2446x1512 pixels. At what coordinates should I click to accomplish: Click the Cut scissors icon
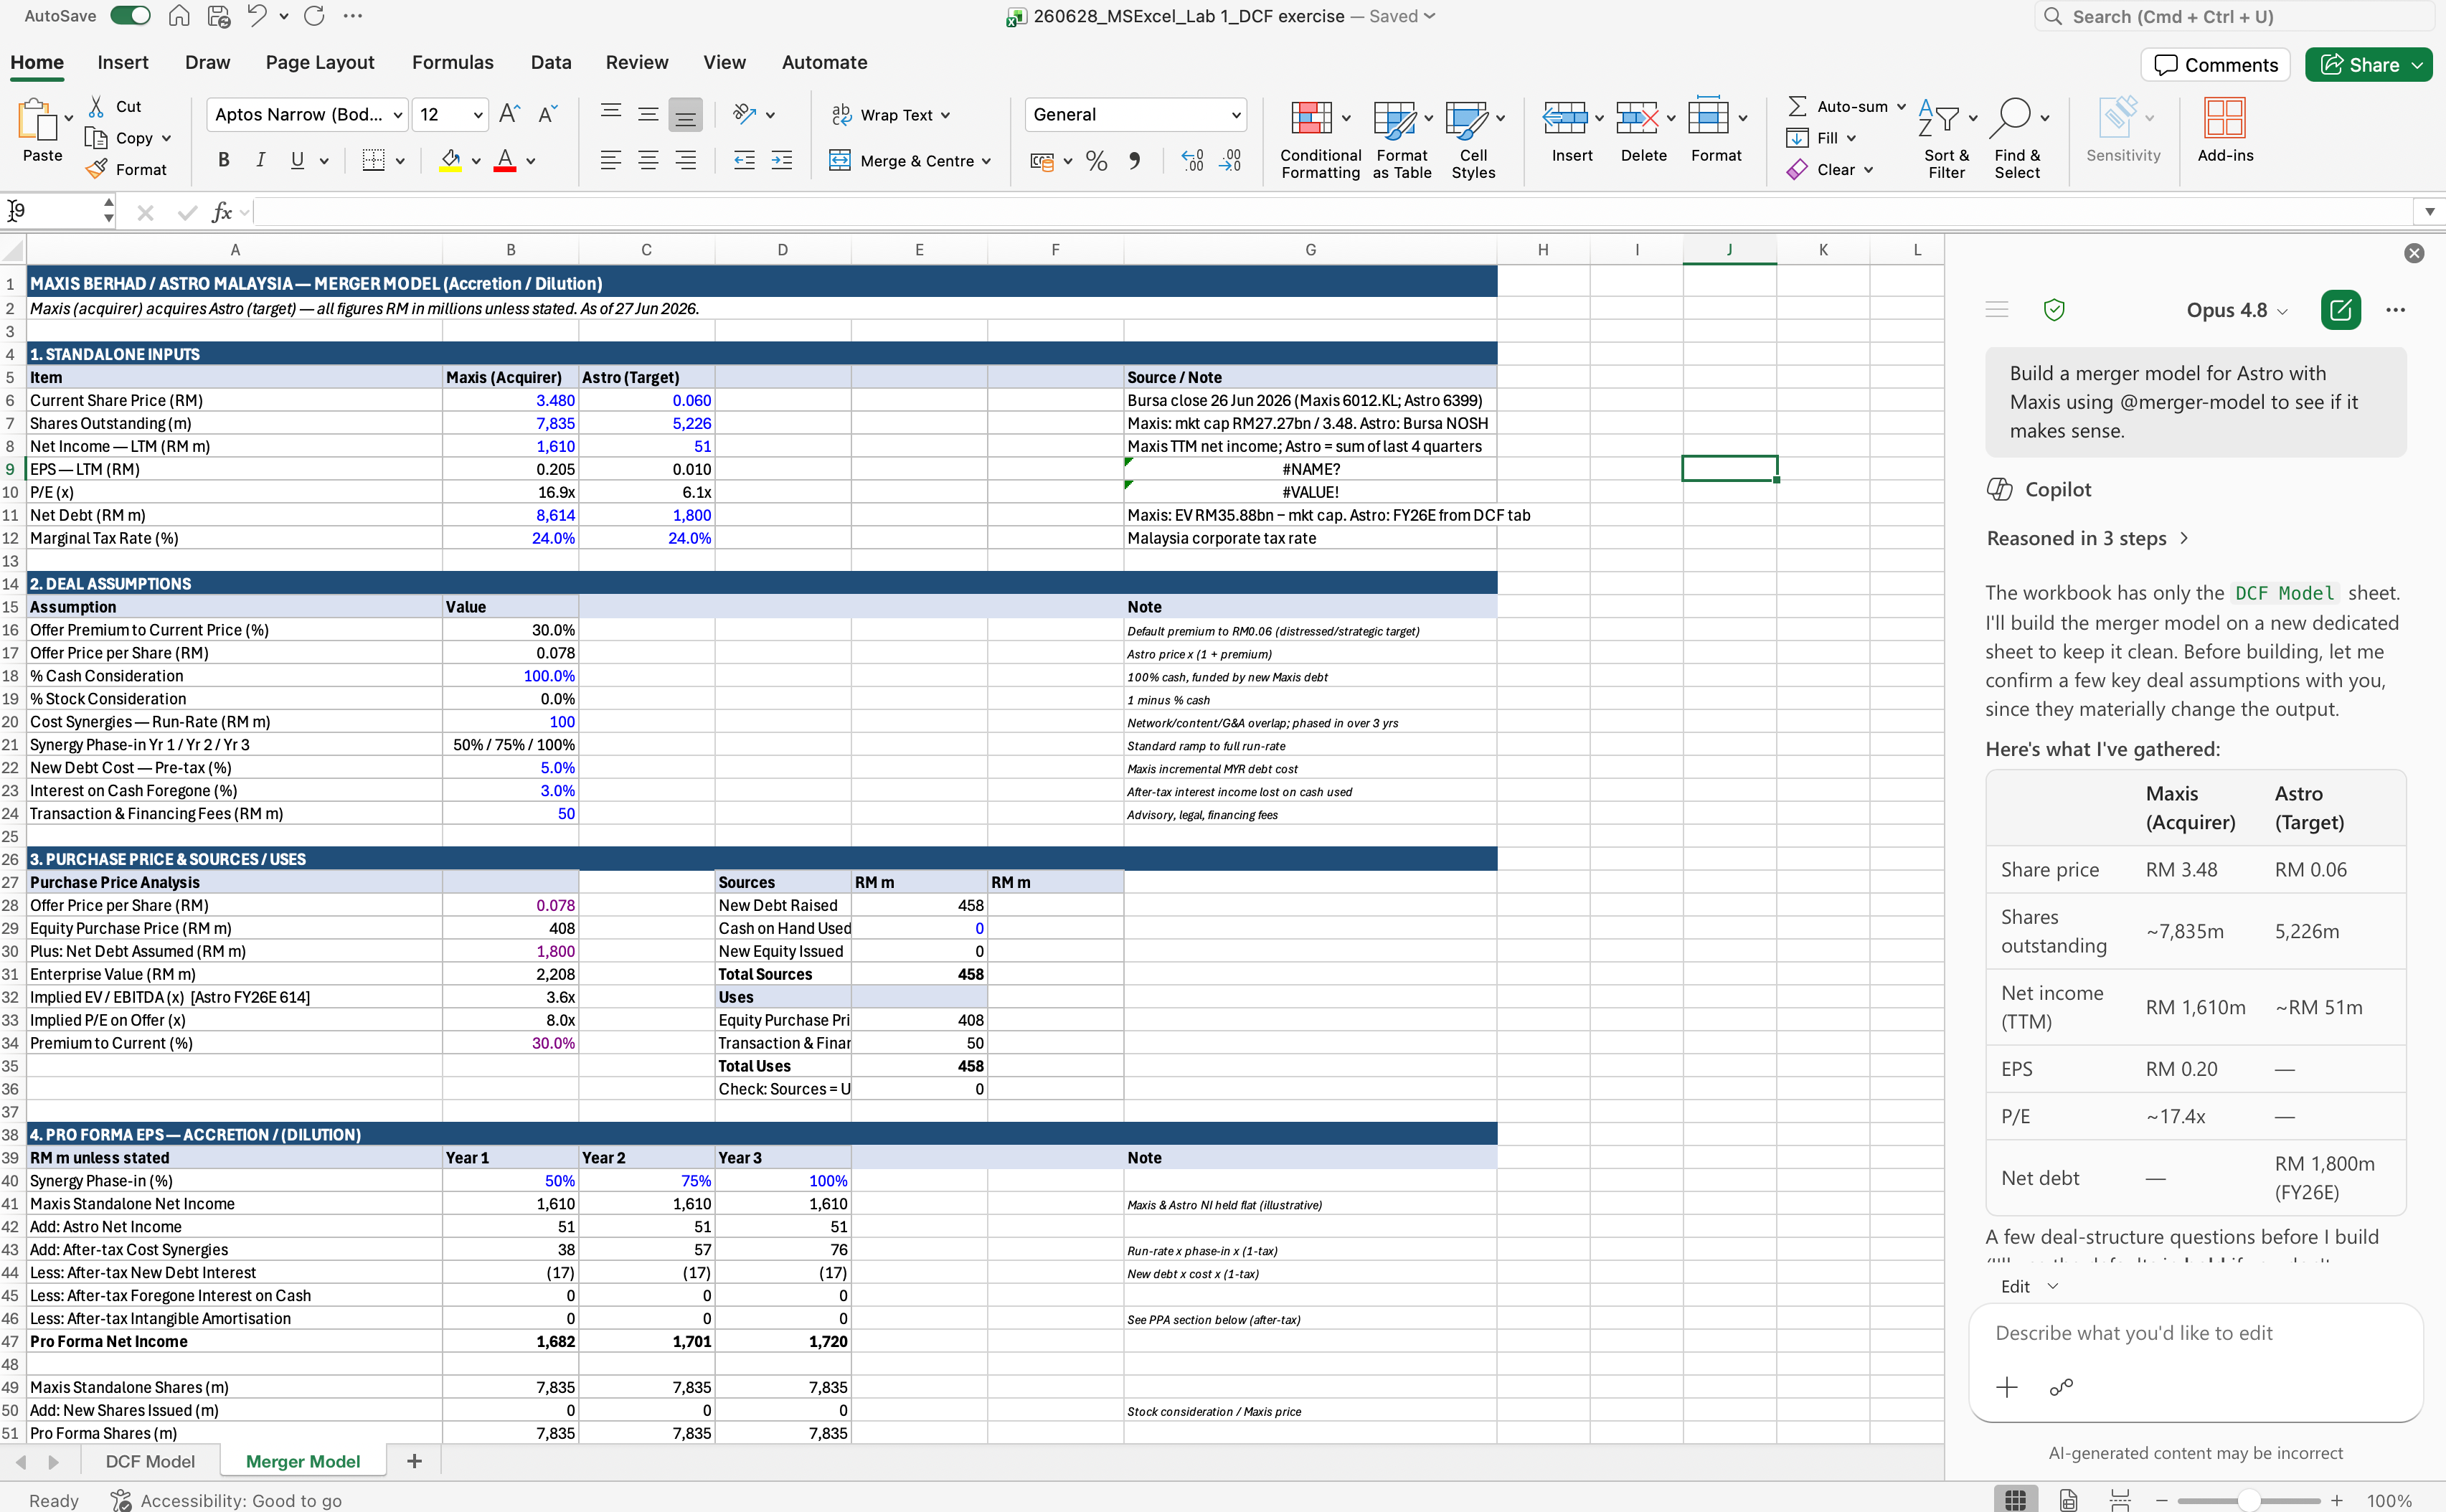click(x=97, y=106)
